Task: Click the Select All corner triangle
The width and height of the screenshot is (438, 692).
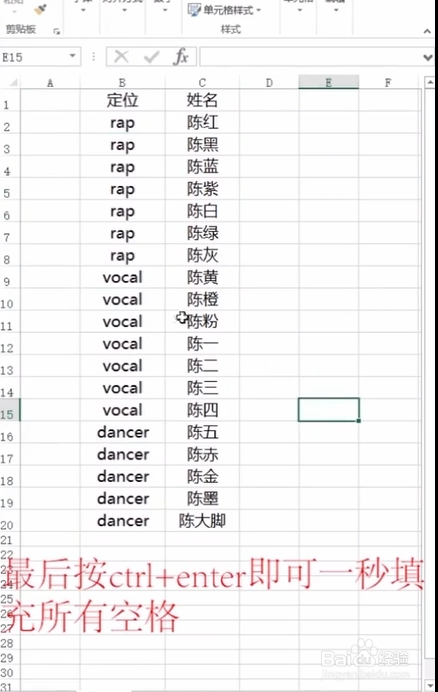Action: tap(13, 83)
